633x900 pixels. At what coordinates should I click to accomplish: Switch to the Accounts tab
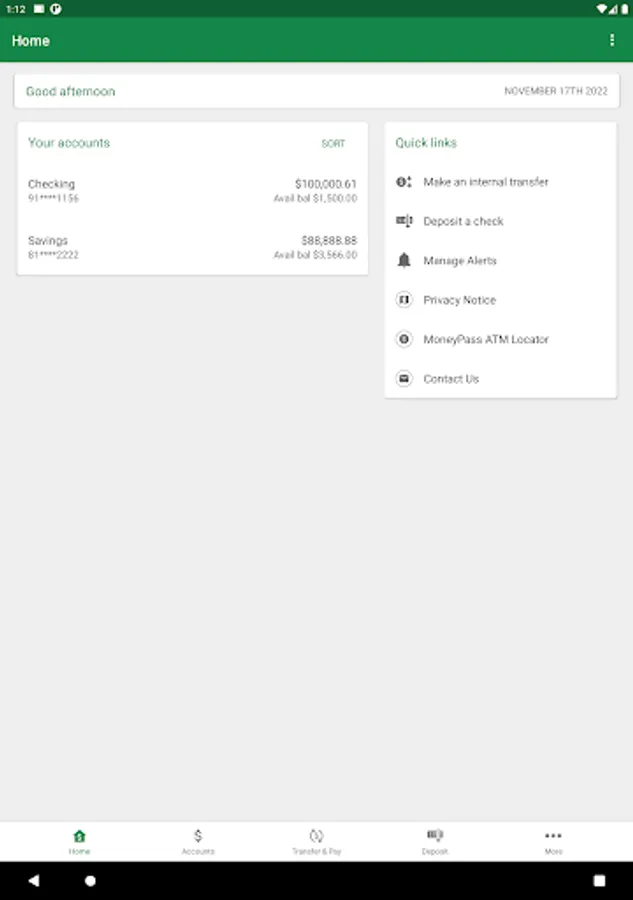click(198, 841)
